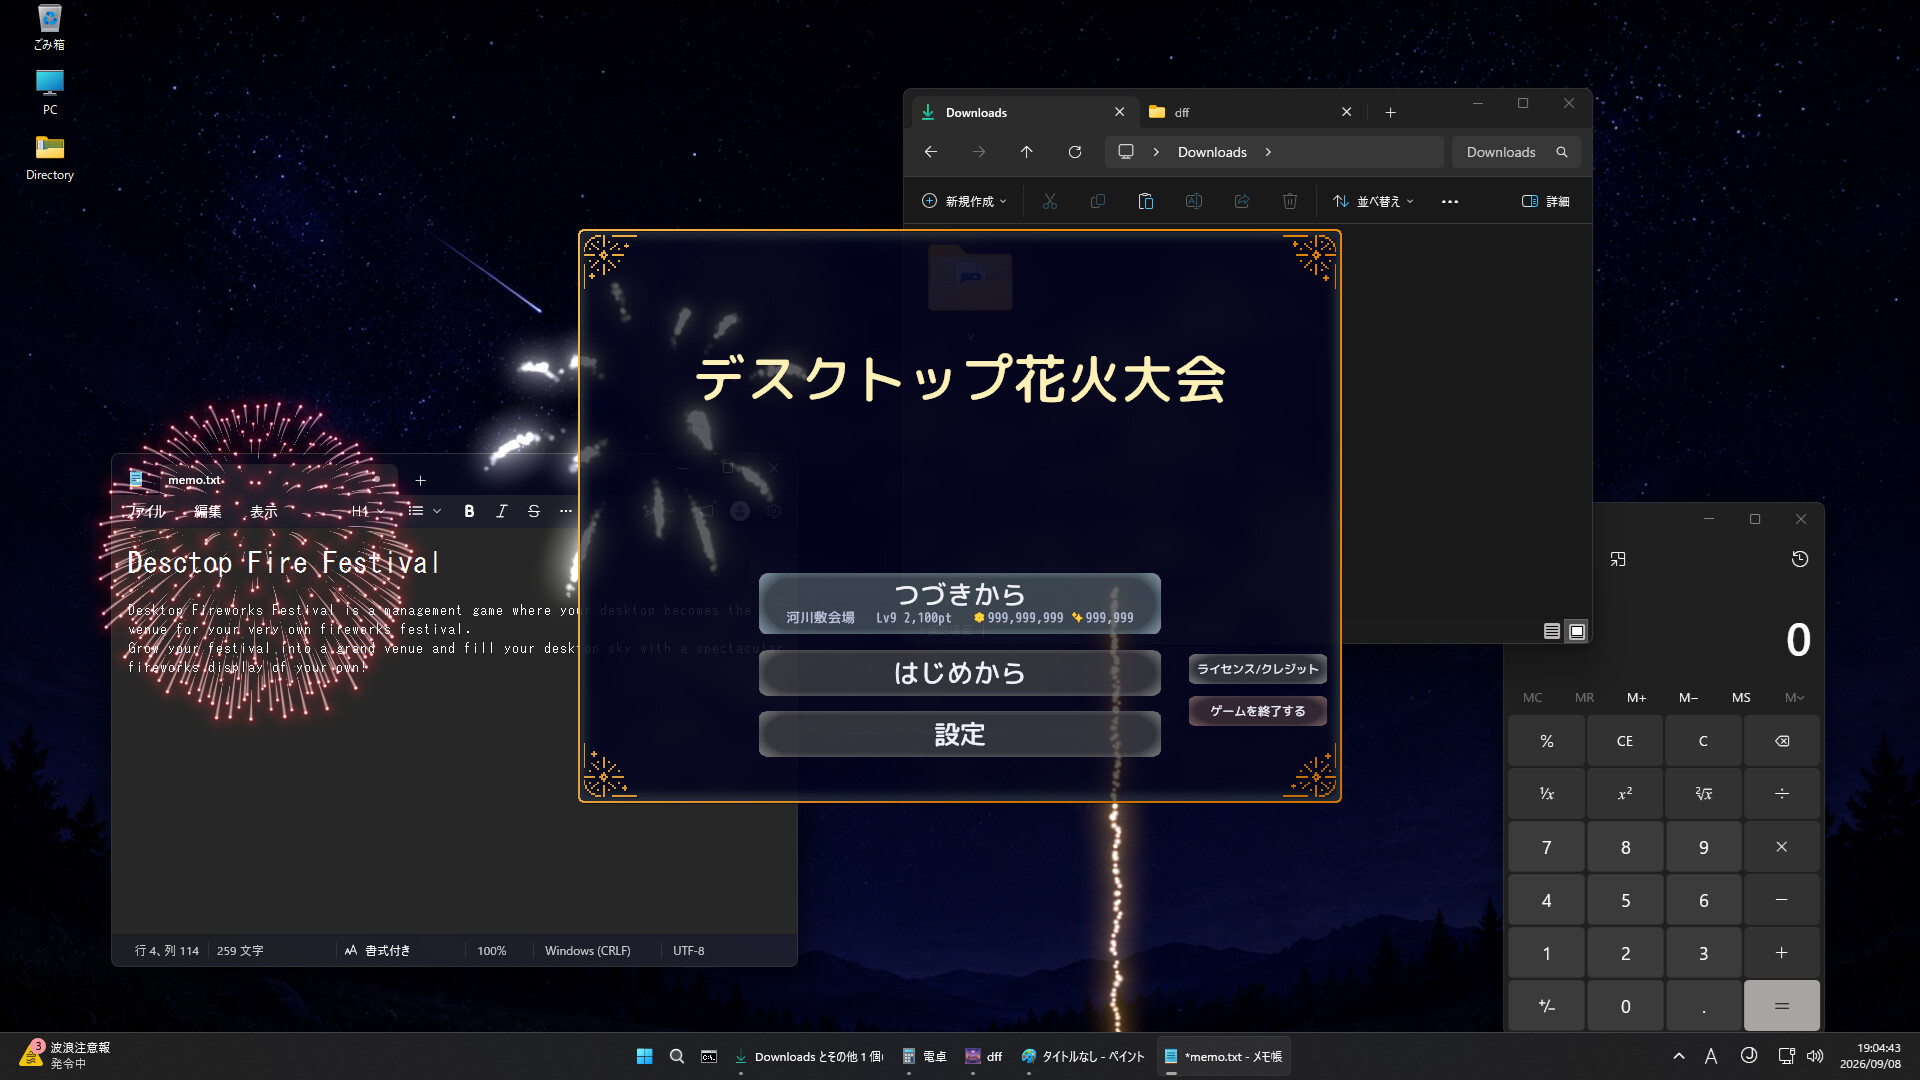Toggle the 詳細 details pane
The image size is (1920, 1080).
tap(1545, 201)
